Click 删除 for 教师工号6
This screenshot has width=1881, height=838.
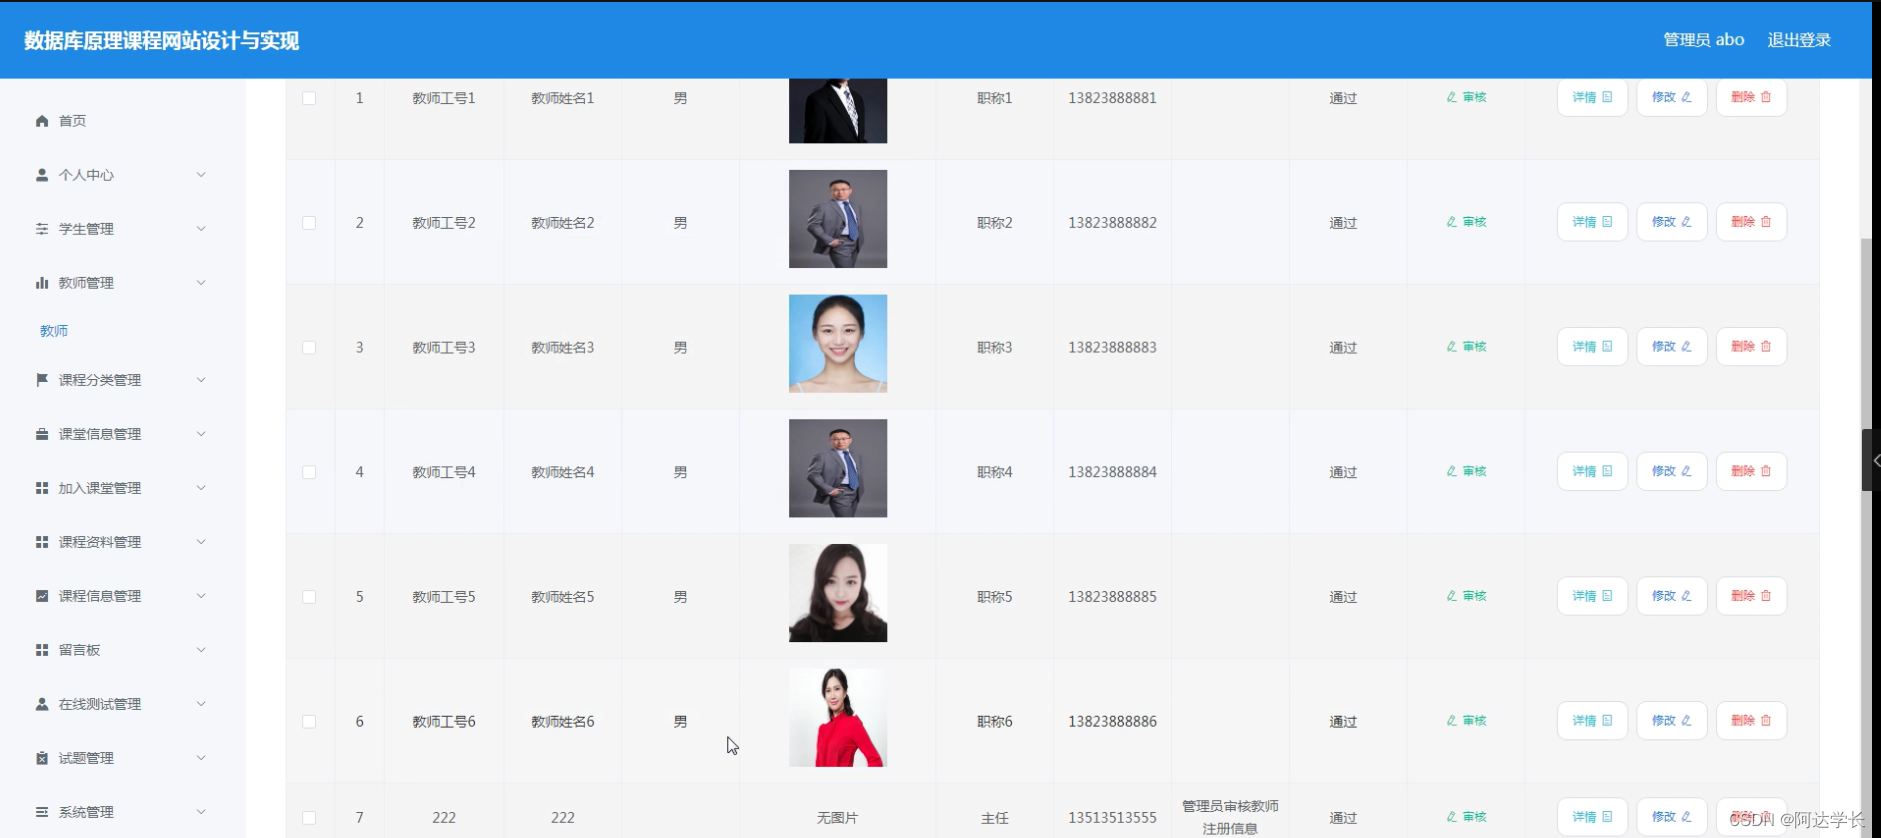[1751, 721]
